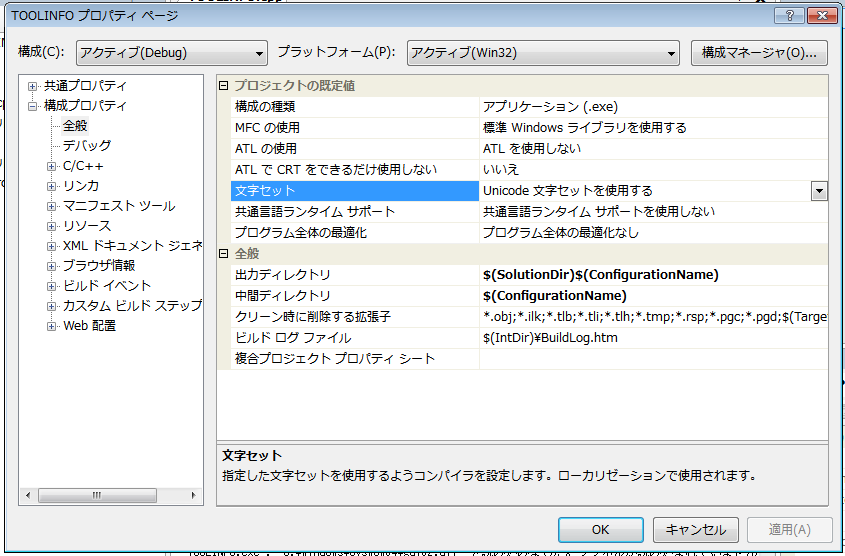Select デバッグ in the tree
845x556 pixels.
(87, 145)
